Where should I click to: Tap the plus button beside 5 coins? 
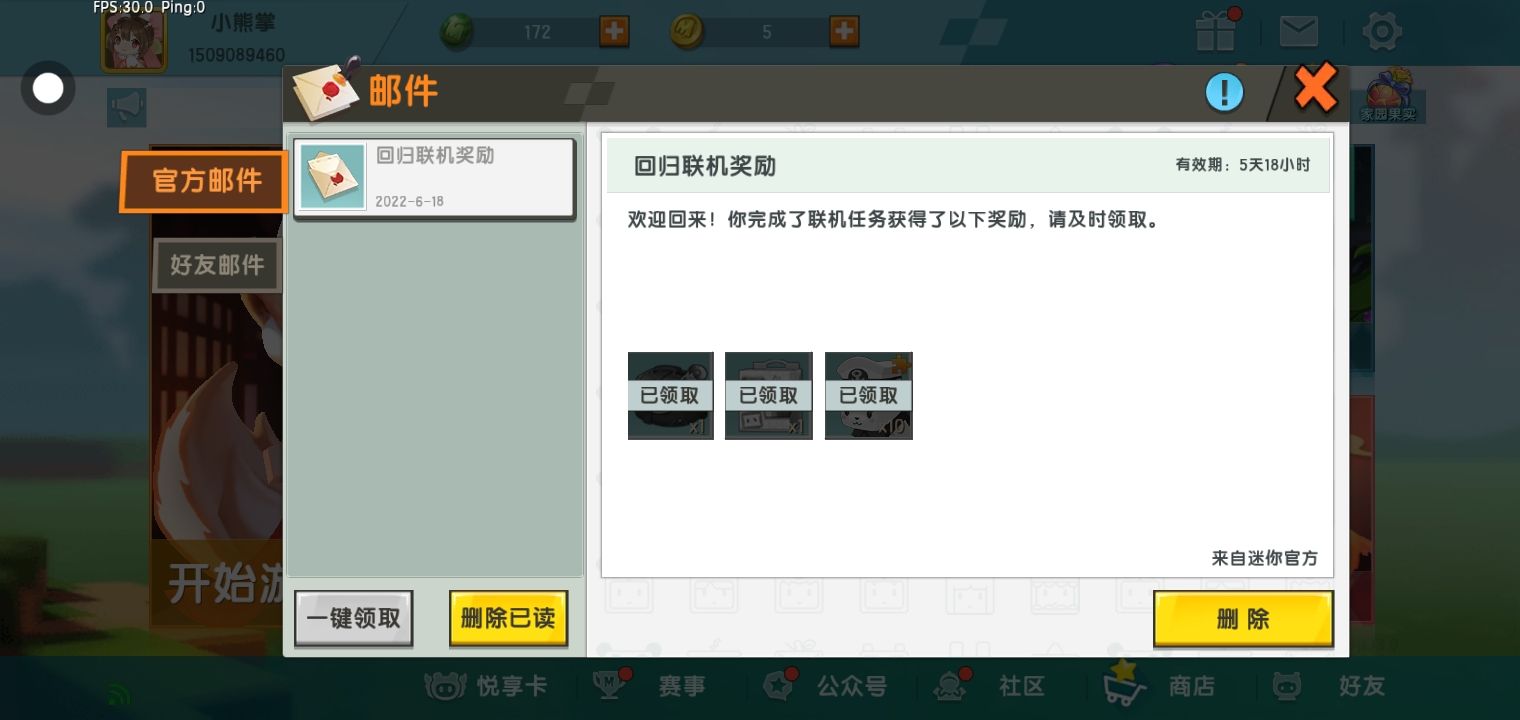844,32
